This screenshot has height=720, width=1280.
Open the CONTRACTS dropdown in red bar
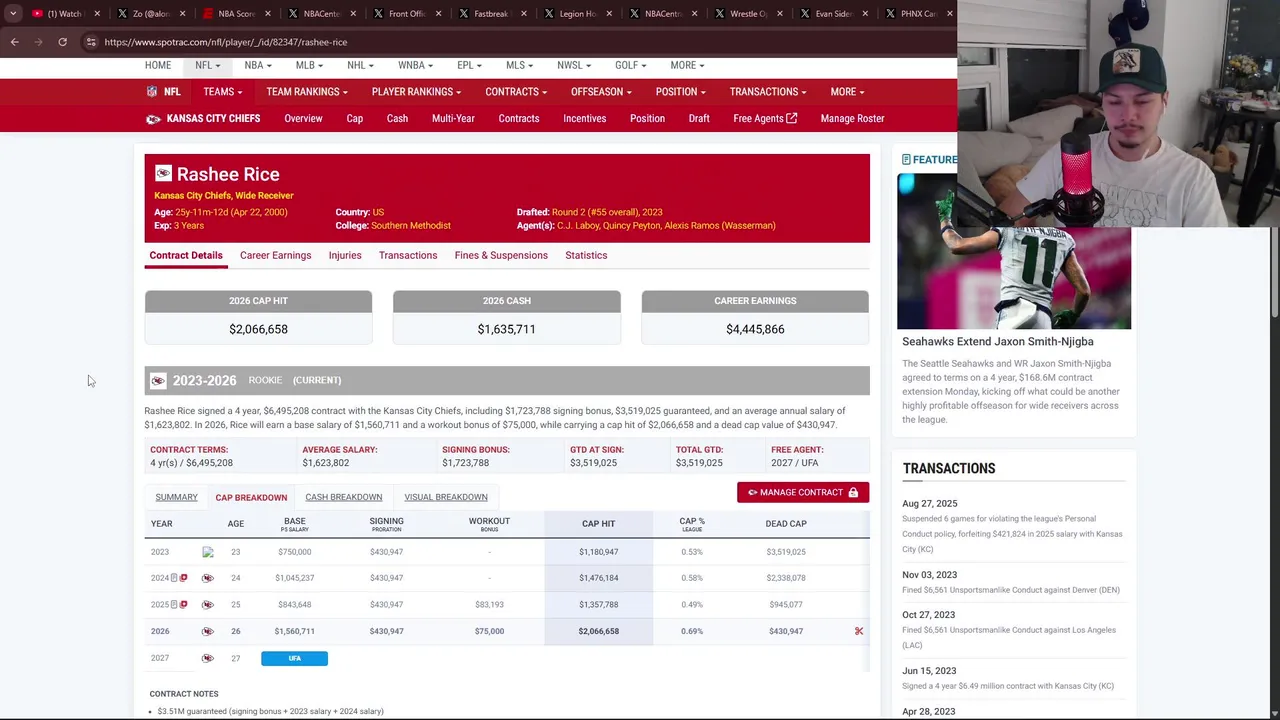(x=516, y=92)
